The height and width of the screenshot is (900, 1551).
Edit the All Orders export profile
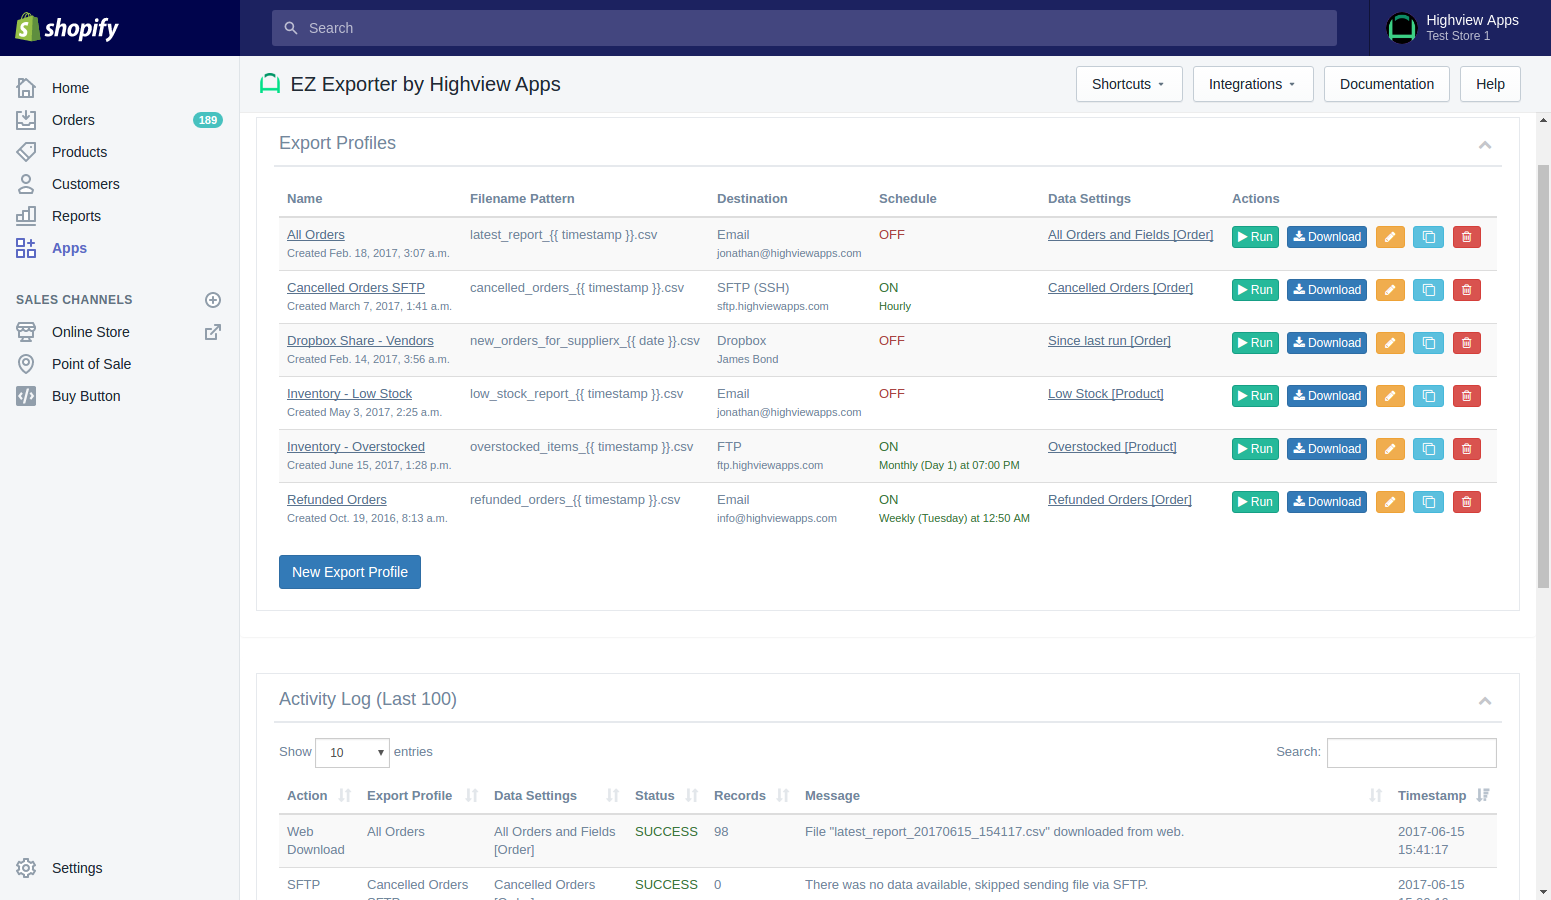[x=1390, y=237]
